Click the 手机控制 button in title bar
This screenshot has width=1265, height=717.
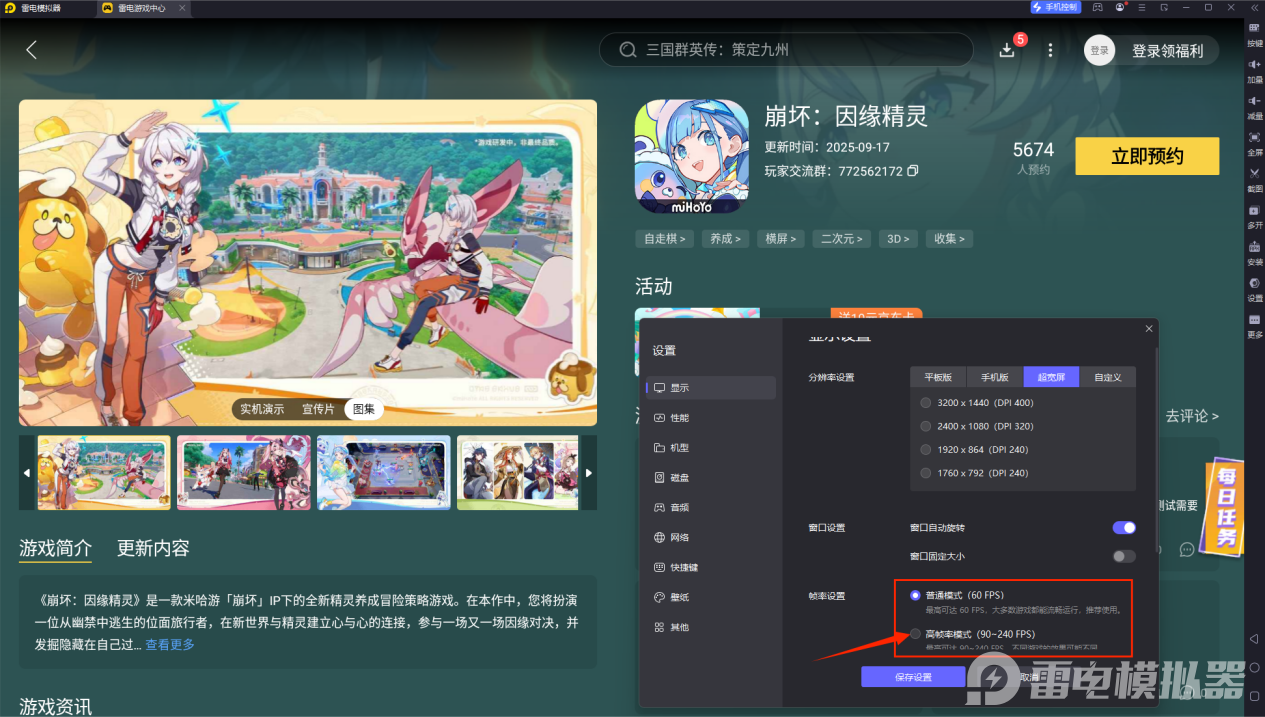1055,7
